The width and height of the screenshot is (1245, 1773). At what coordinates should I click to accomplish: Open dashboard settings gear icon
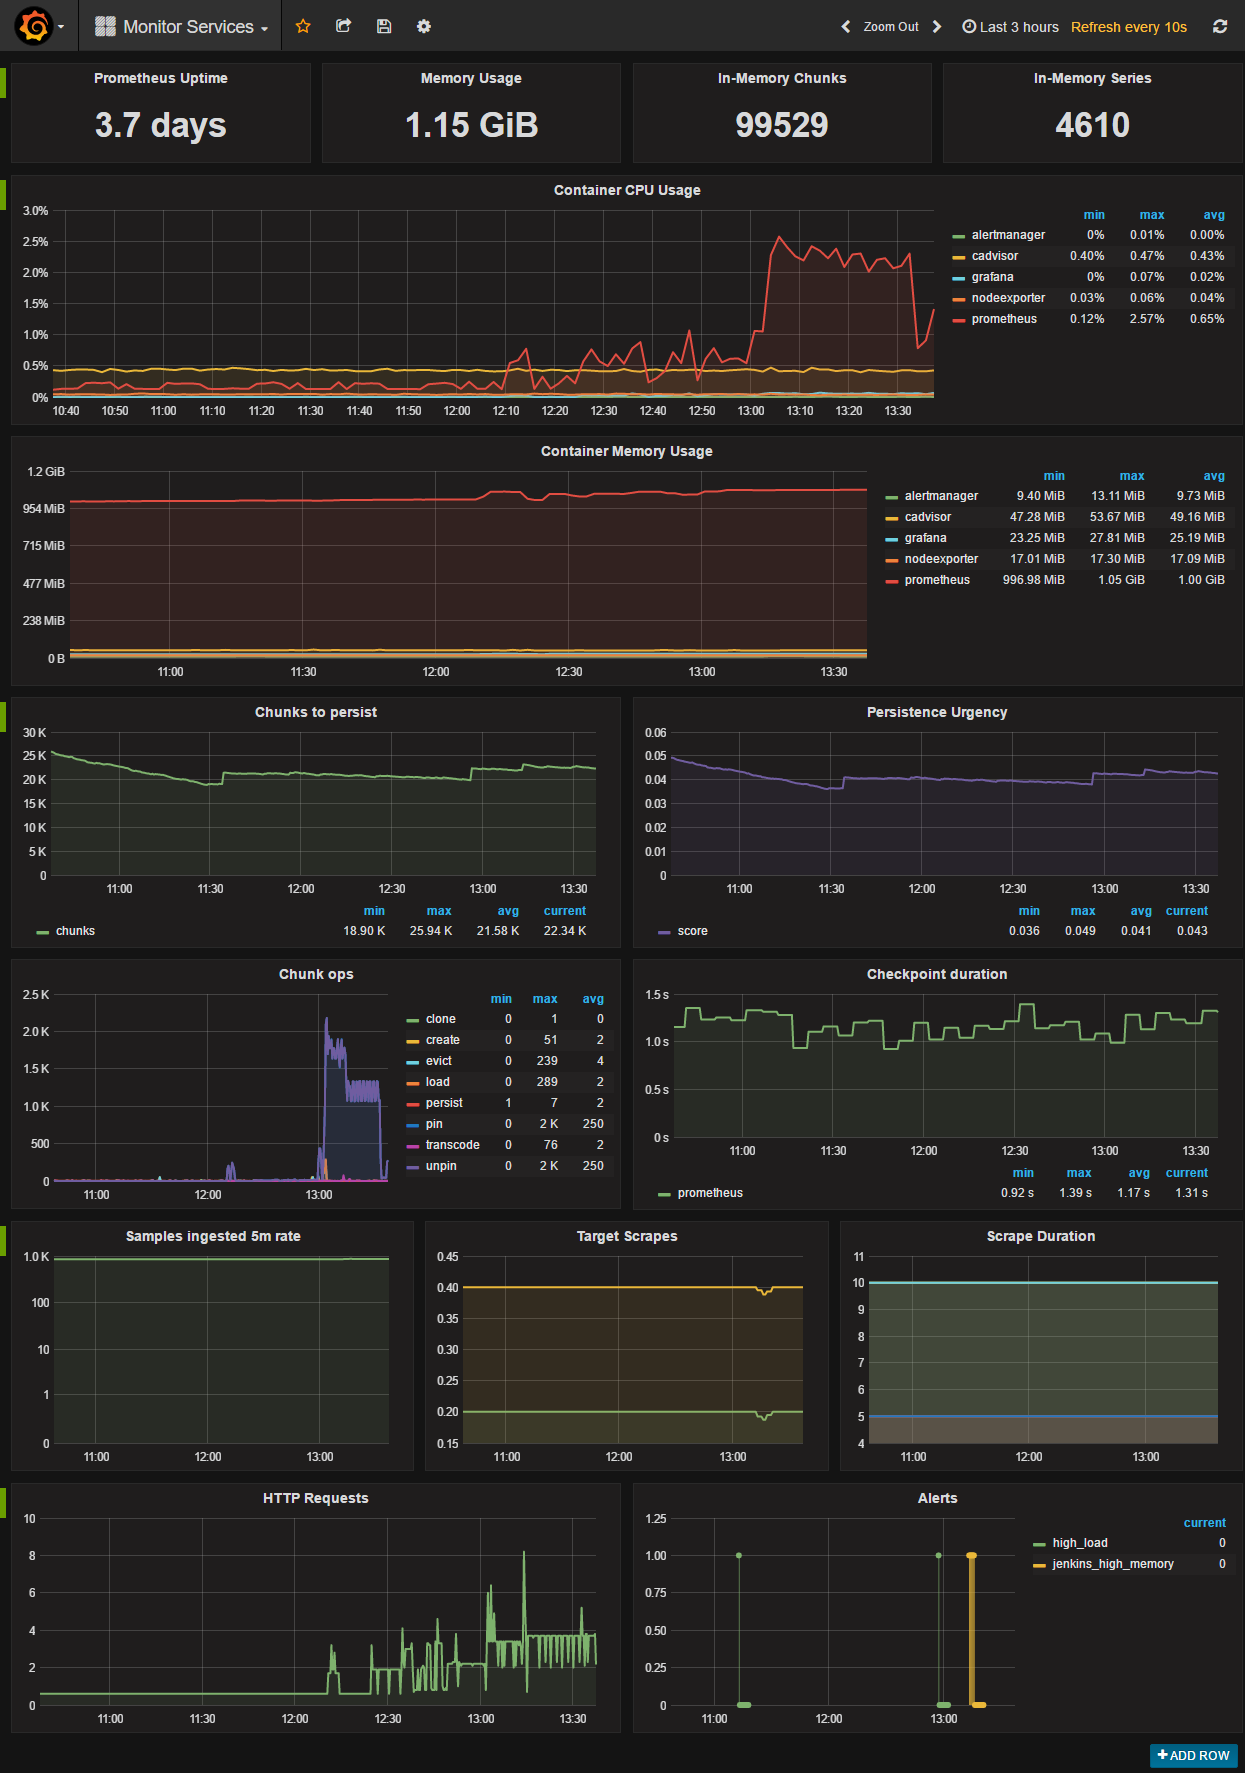424,26
